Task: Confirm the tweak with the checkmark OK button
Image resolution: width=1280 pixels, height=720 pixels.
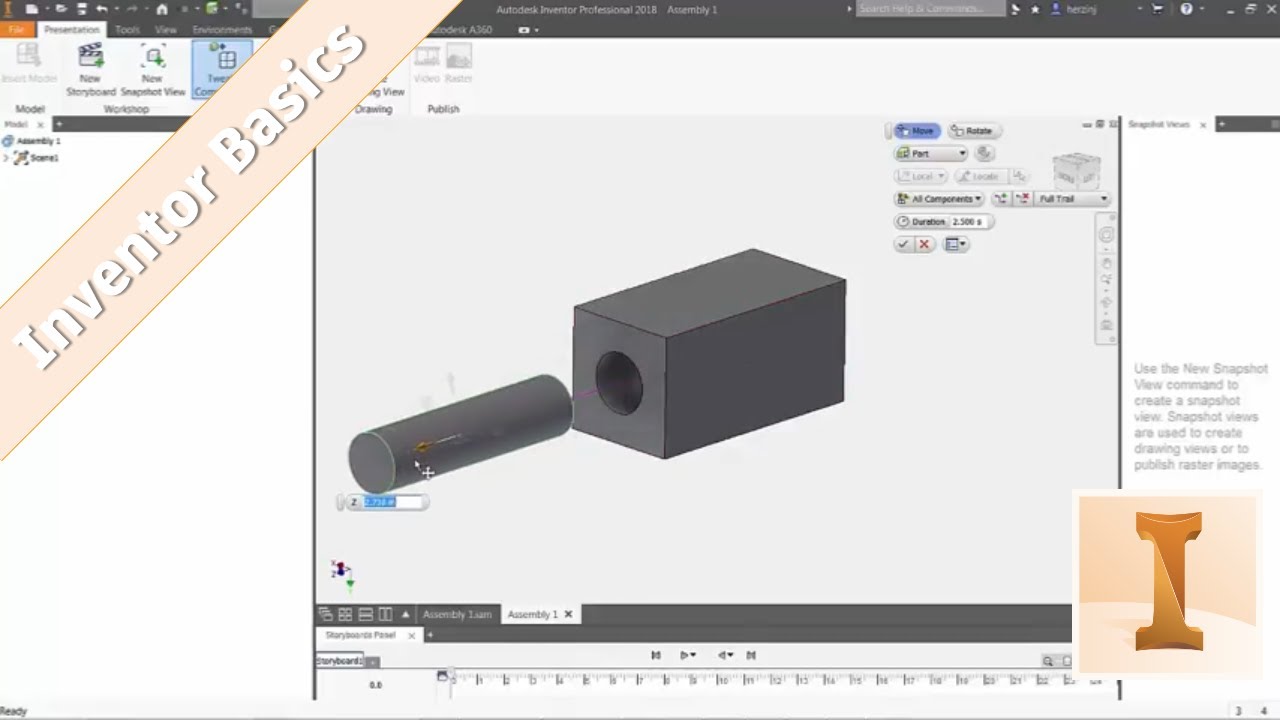Action: click(903, 244)
